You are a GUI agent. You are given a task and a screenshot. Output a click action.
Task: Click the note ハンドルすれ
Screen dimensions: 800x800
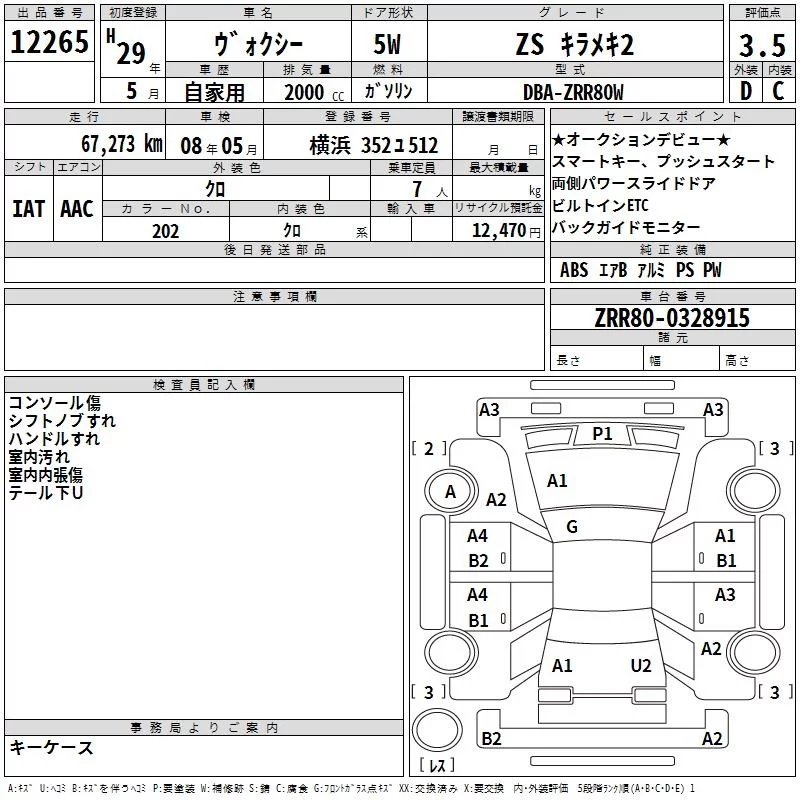[x=54, y=439]
